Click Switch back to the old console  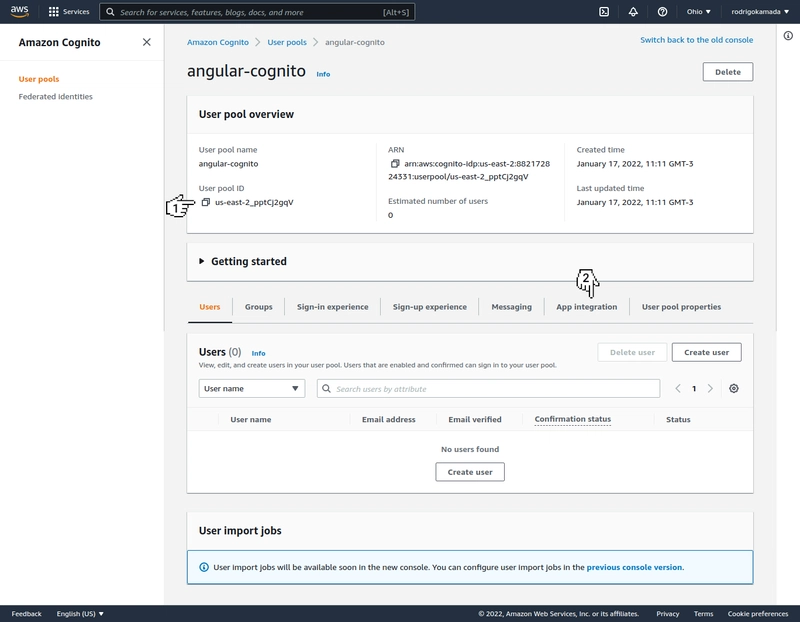(696, 40)
